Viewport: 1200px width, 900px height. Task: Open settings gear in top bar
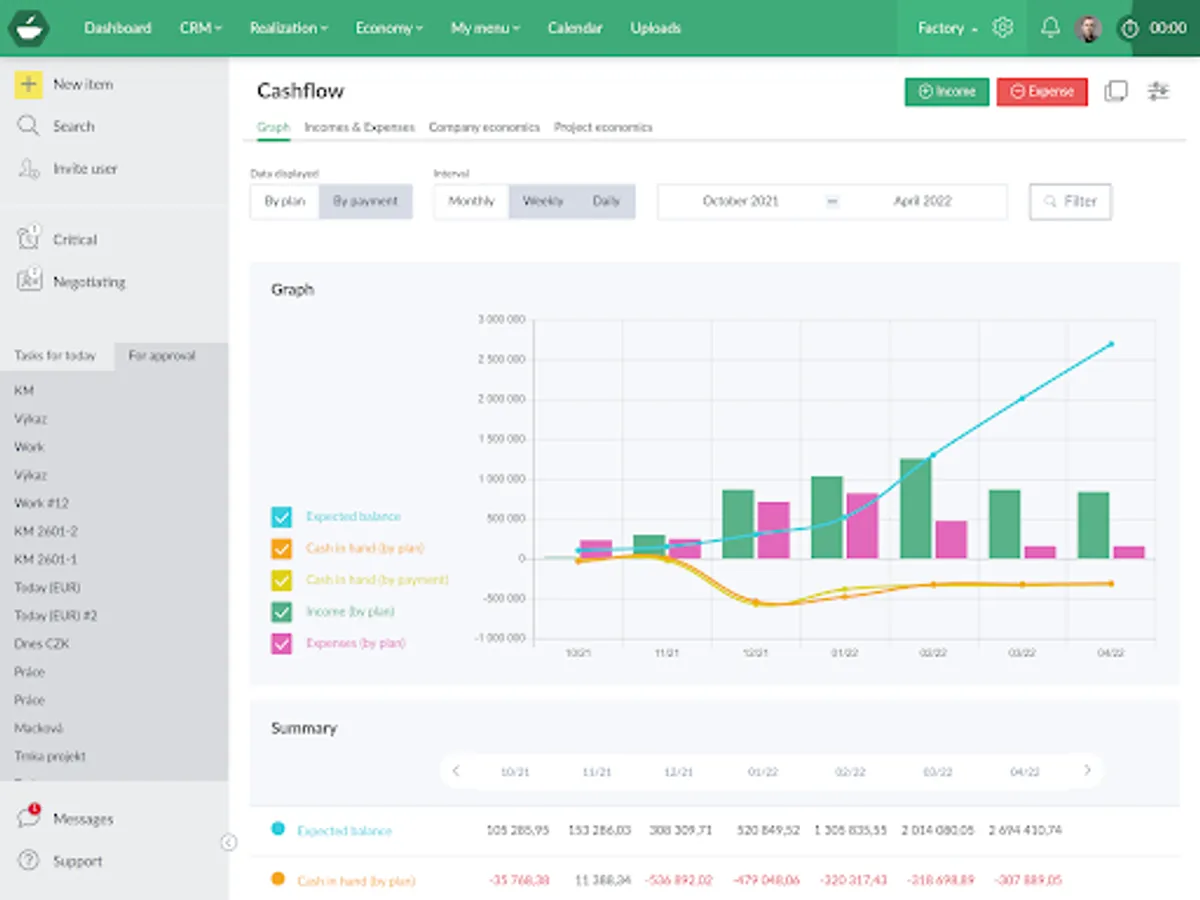point(1003,28)
